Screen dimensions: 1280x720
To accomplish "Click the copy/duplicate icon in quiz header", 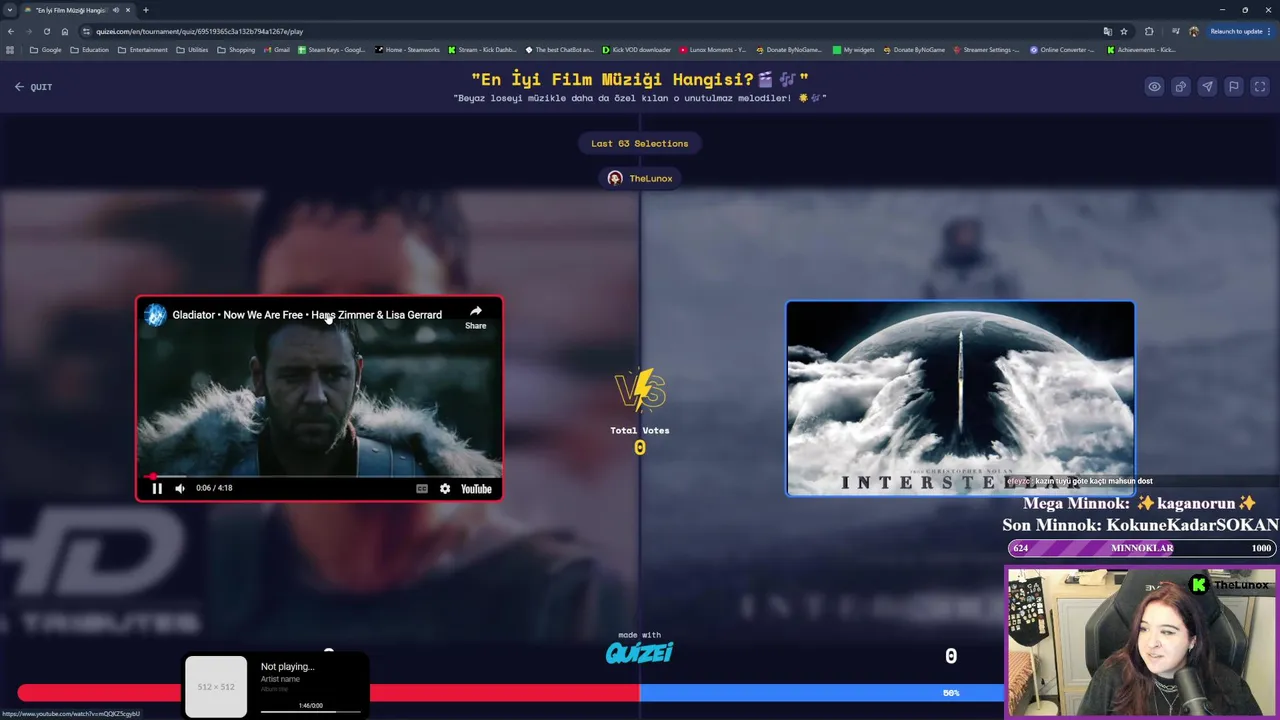I will pyautogui.click(x=1181, y=87).
